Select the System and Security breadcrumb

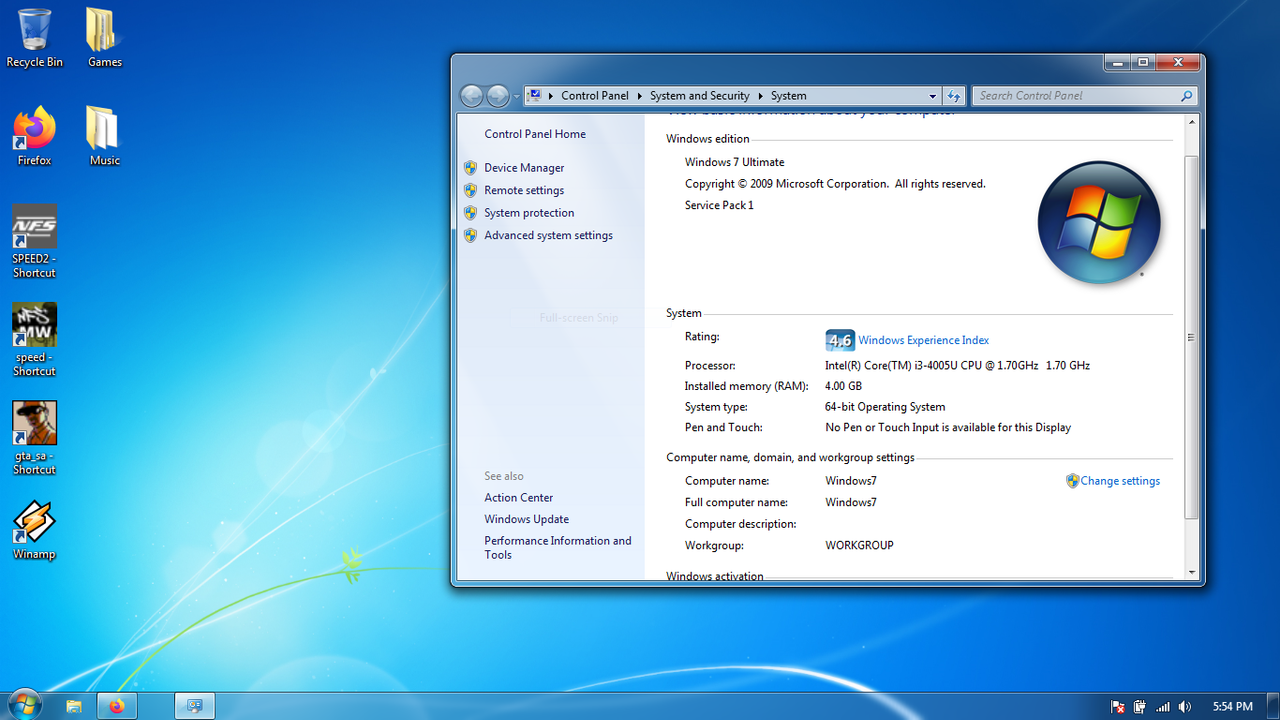point(699,96)
